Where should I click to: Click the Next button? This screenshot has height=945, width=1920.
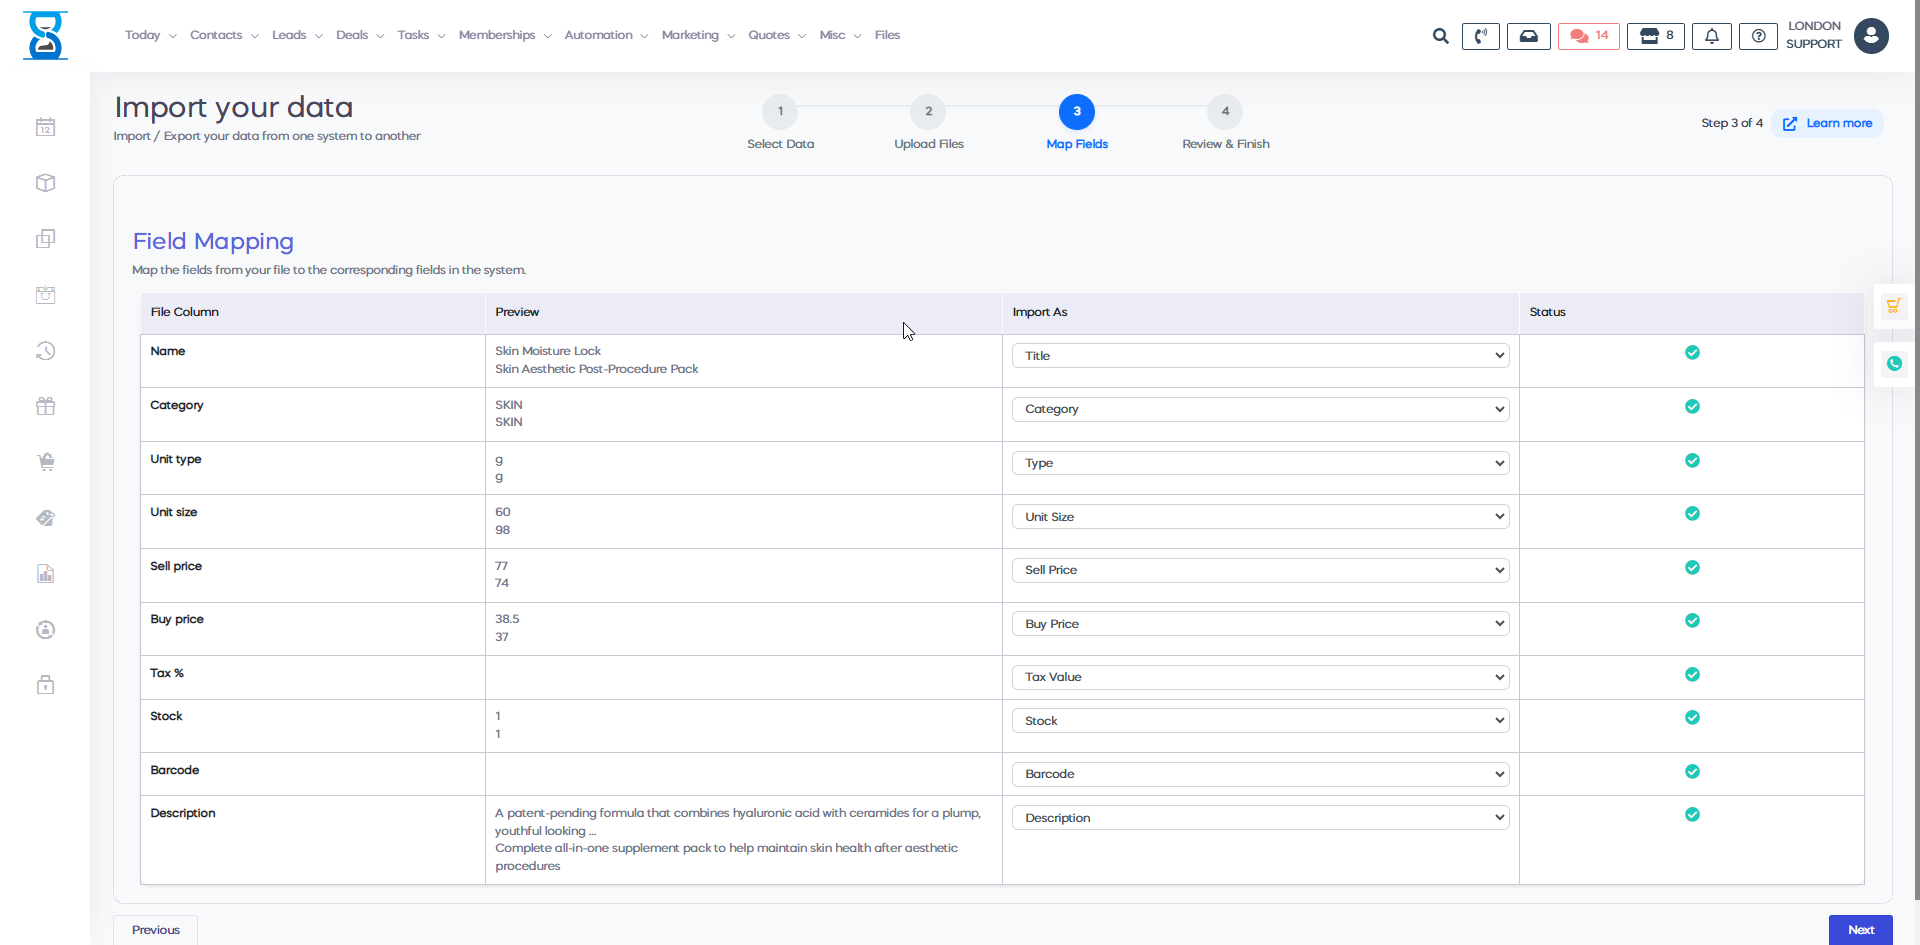(1860, 930)
